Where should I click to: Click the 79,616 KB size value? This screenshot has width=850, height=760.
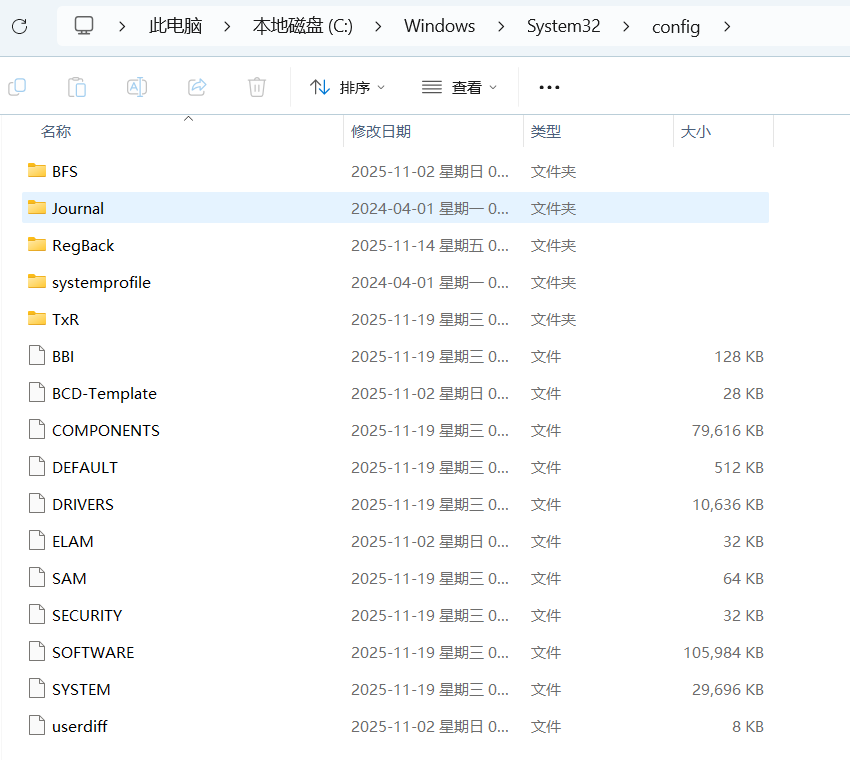coord(727,430)
